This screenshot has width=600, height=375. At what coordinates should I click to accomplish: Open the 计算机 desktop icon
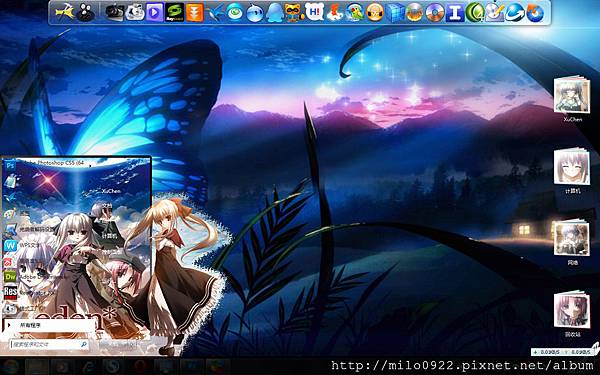[x=572, y=170]
